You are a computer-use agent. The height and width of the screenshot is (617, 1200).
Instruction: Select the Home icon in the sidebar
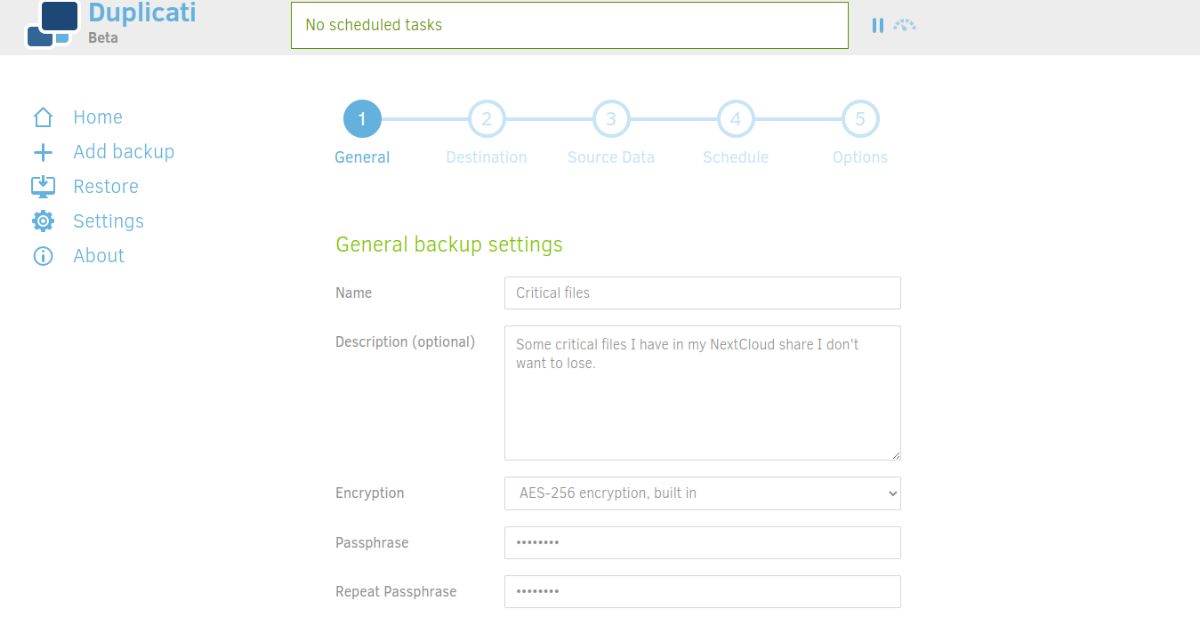[x=42, y=116]
